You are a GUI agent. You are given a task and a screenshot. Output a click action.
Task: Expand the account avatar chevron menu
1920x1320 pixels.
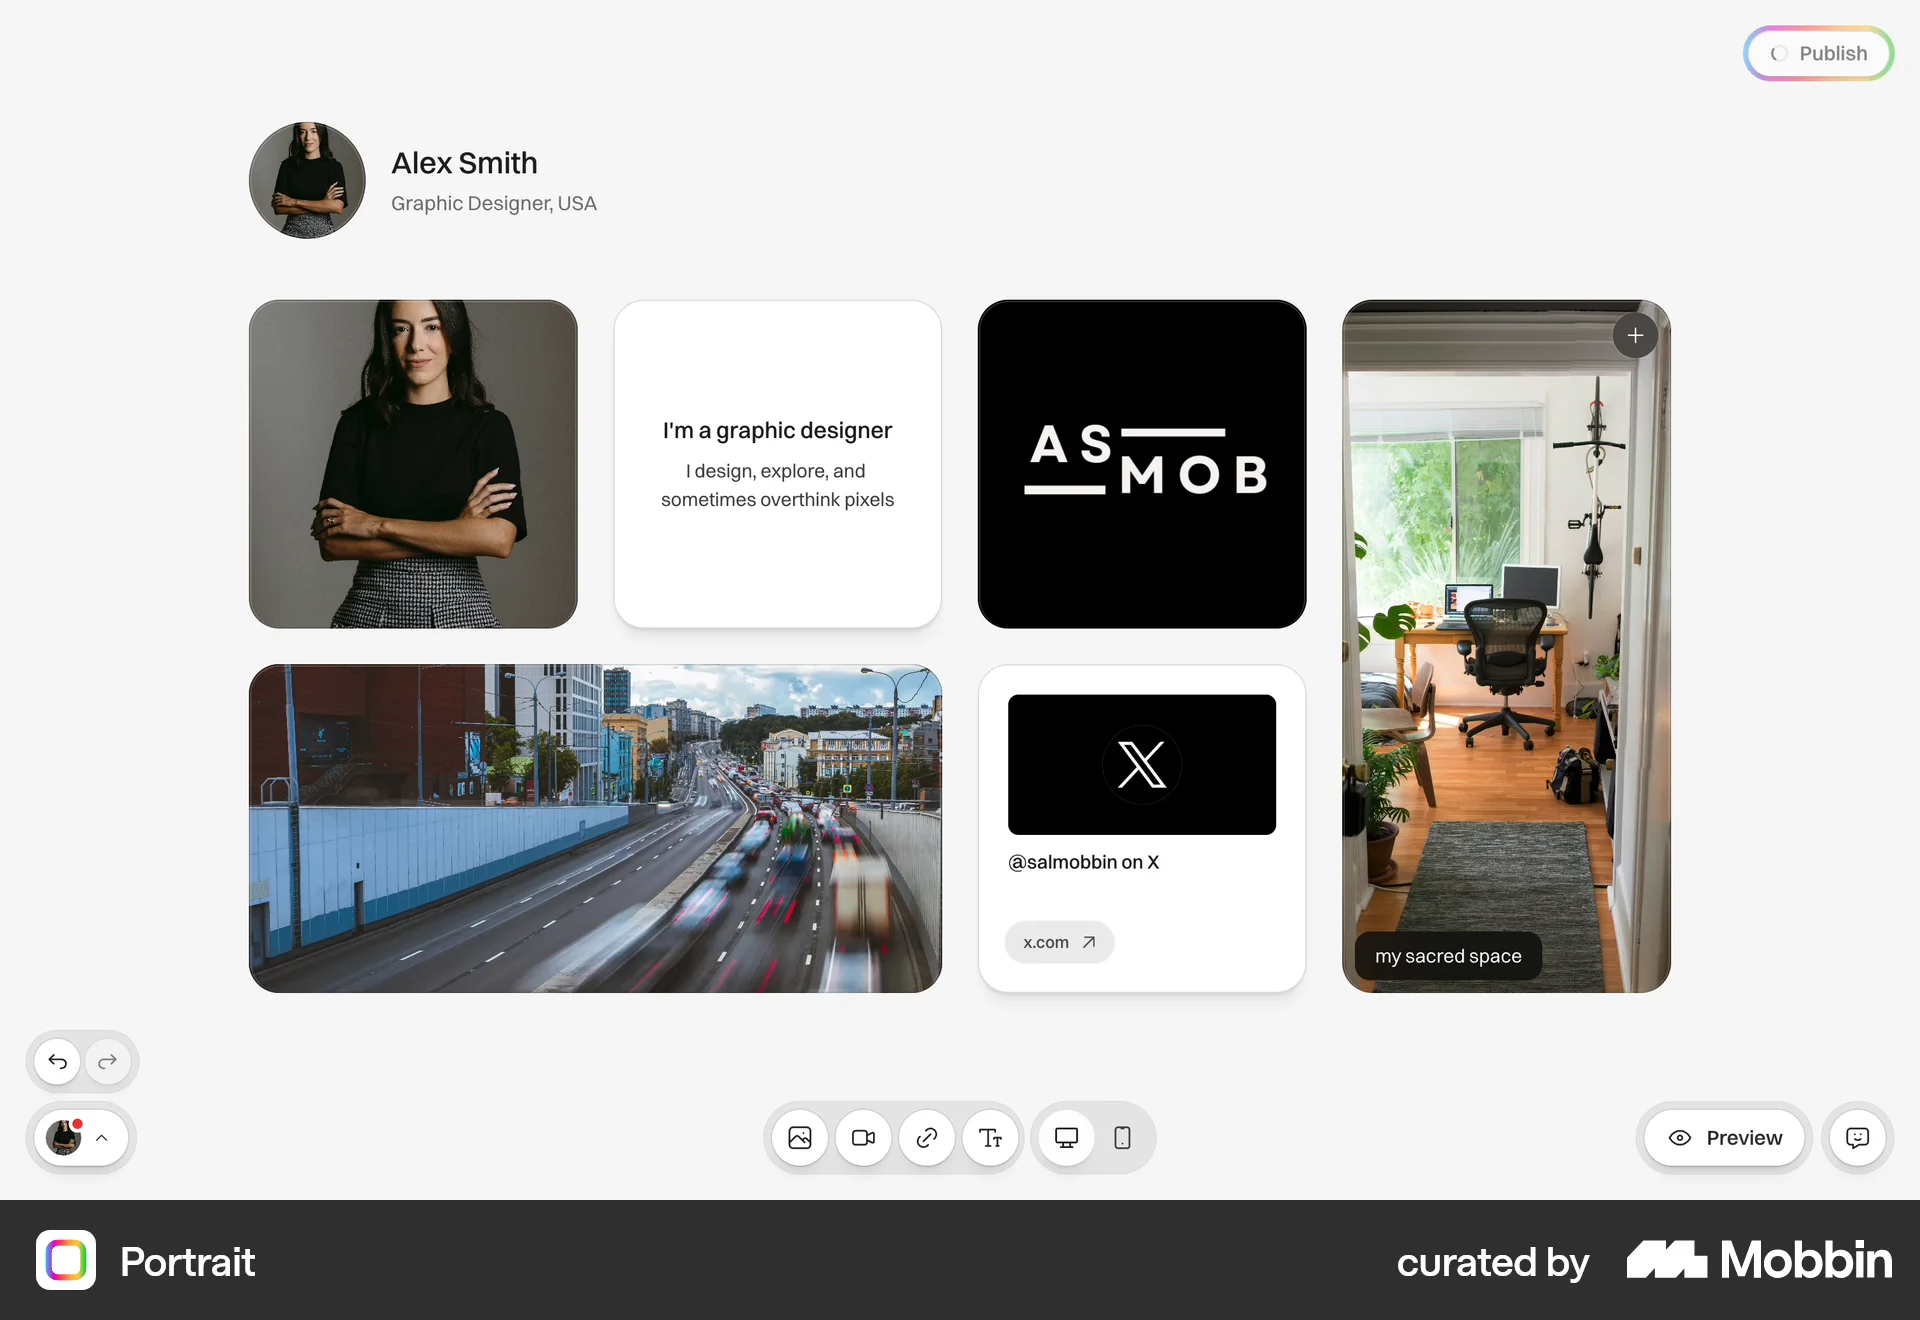102,1138
